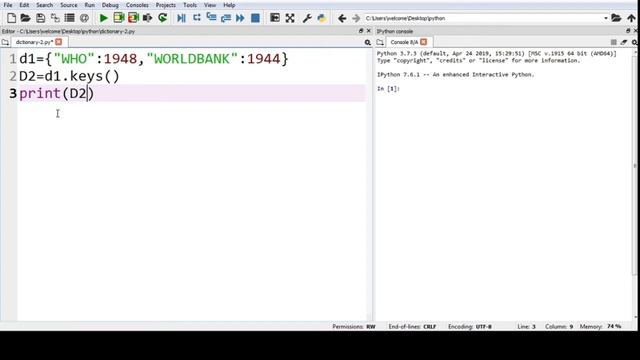Continue execution until next breakpoint
This screenshot has height=360, width=640.
240,18
